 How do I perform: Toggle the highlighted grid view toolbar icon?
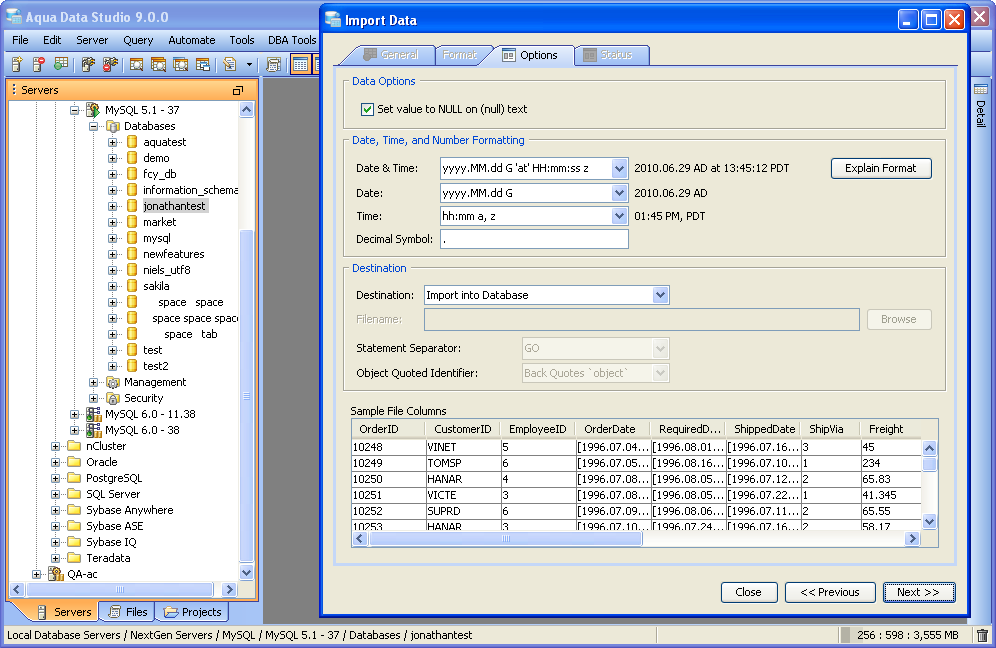tap(300, 64)
